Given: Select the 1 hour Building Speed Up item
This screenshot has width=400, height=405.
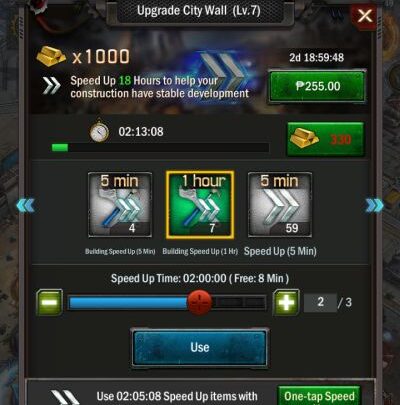Looking at the screenshot, I should (x=200, y=205).
